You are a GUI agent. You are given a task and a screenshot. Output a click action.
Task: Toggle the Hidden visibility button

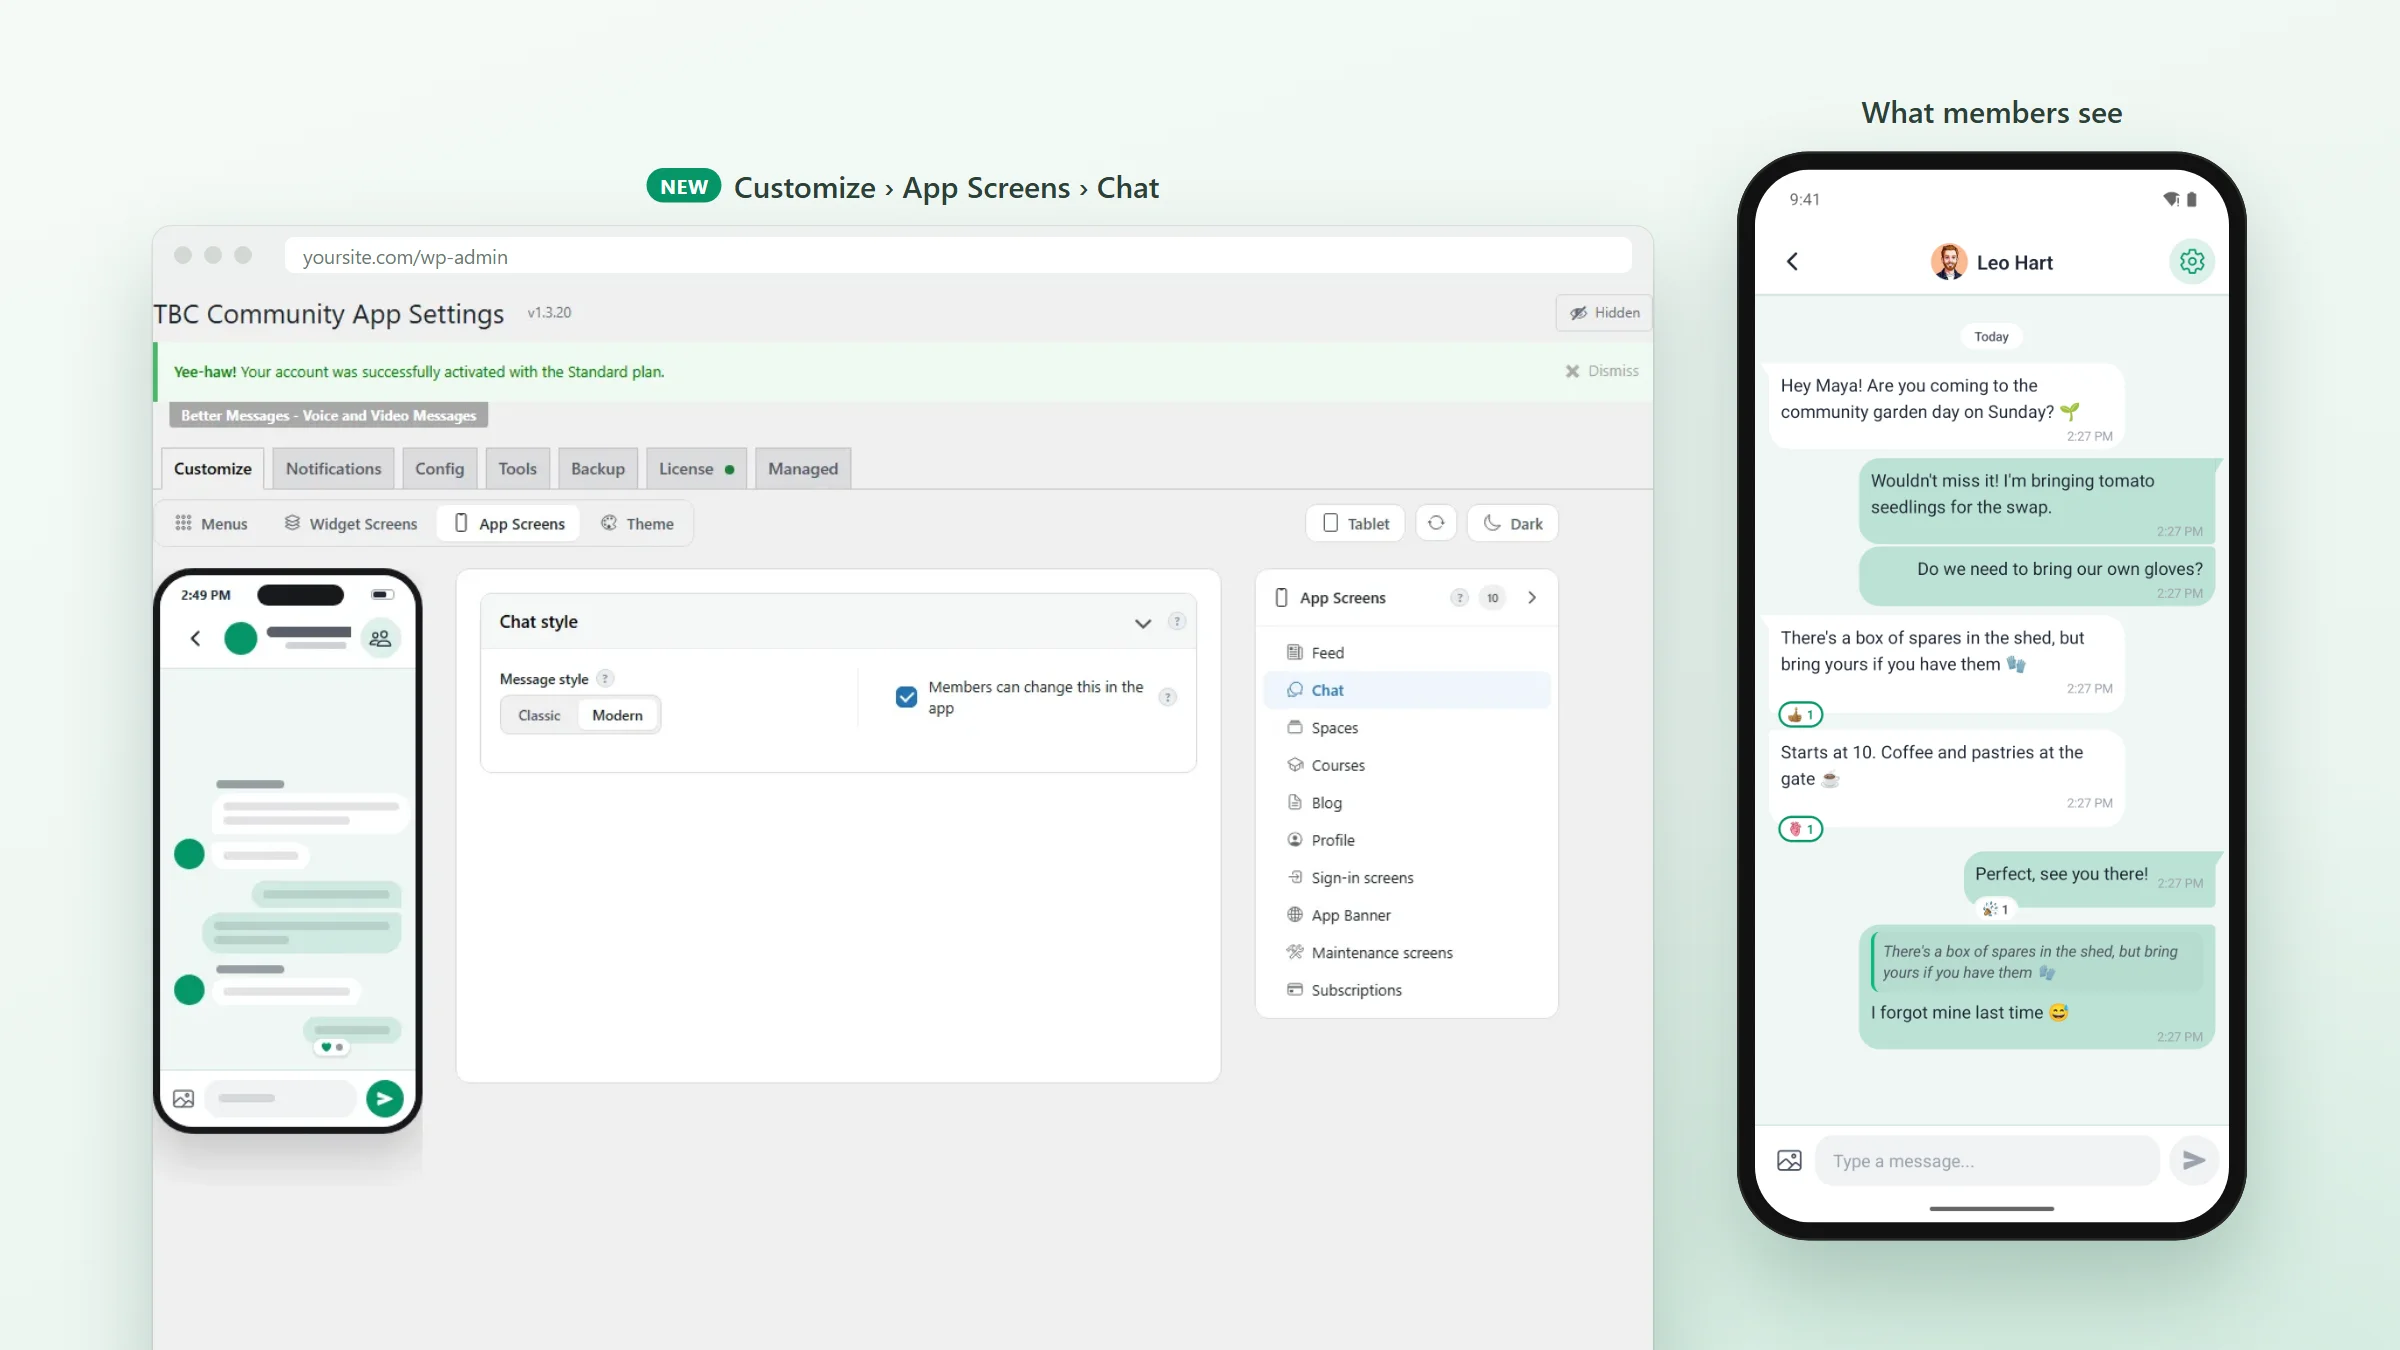click(x=1604, y=313)
